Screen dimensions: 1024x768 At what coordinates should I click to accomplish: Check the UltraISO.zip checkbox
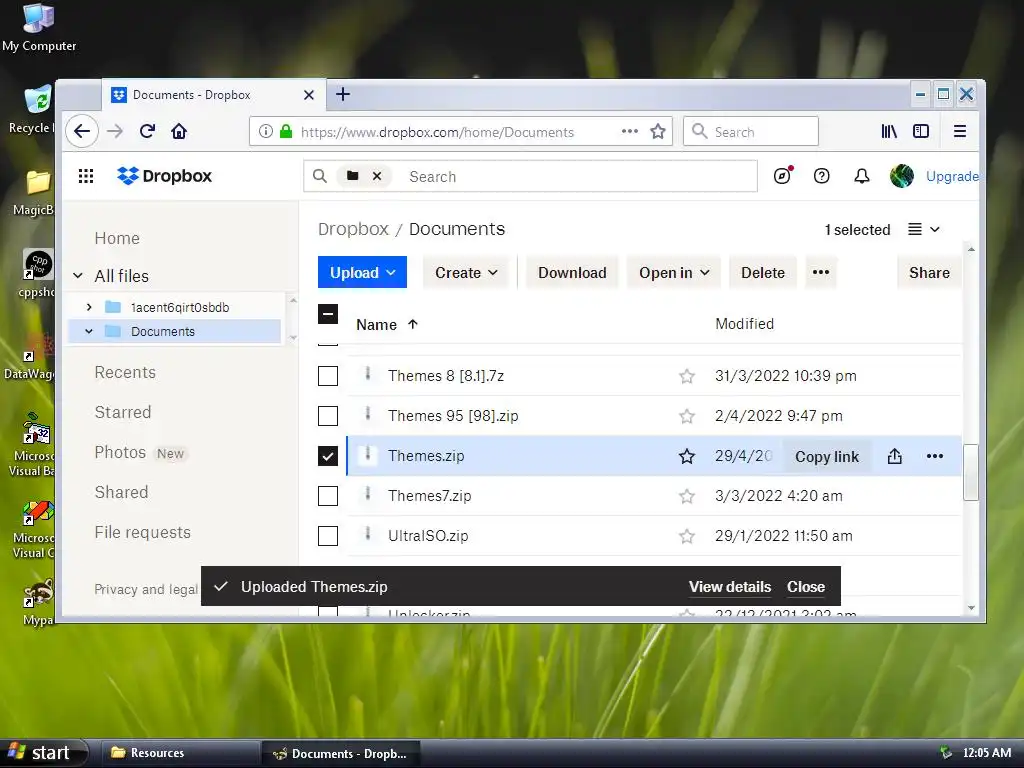[328, 536]
